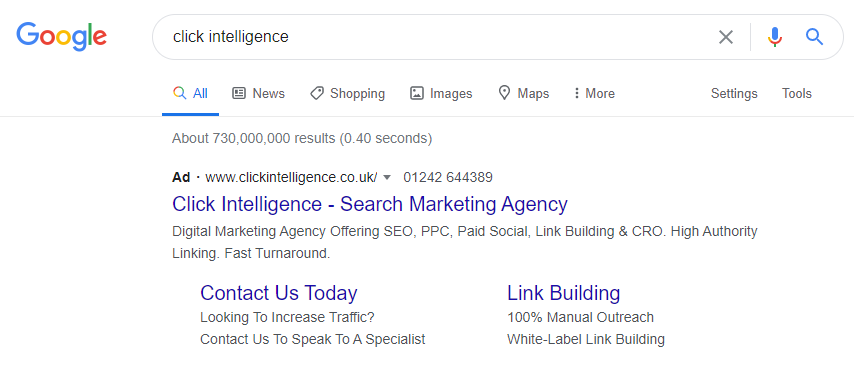Image resolution: width=854 pixels, height=371 pixels.
Task: Click into the search input field
Action: pos(436,37)
